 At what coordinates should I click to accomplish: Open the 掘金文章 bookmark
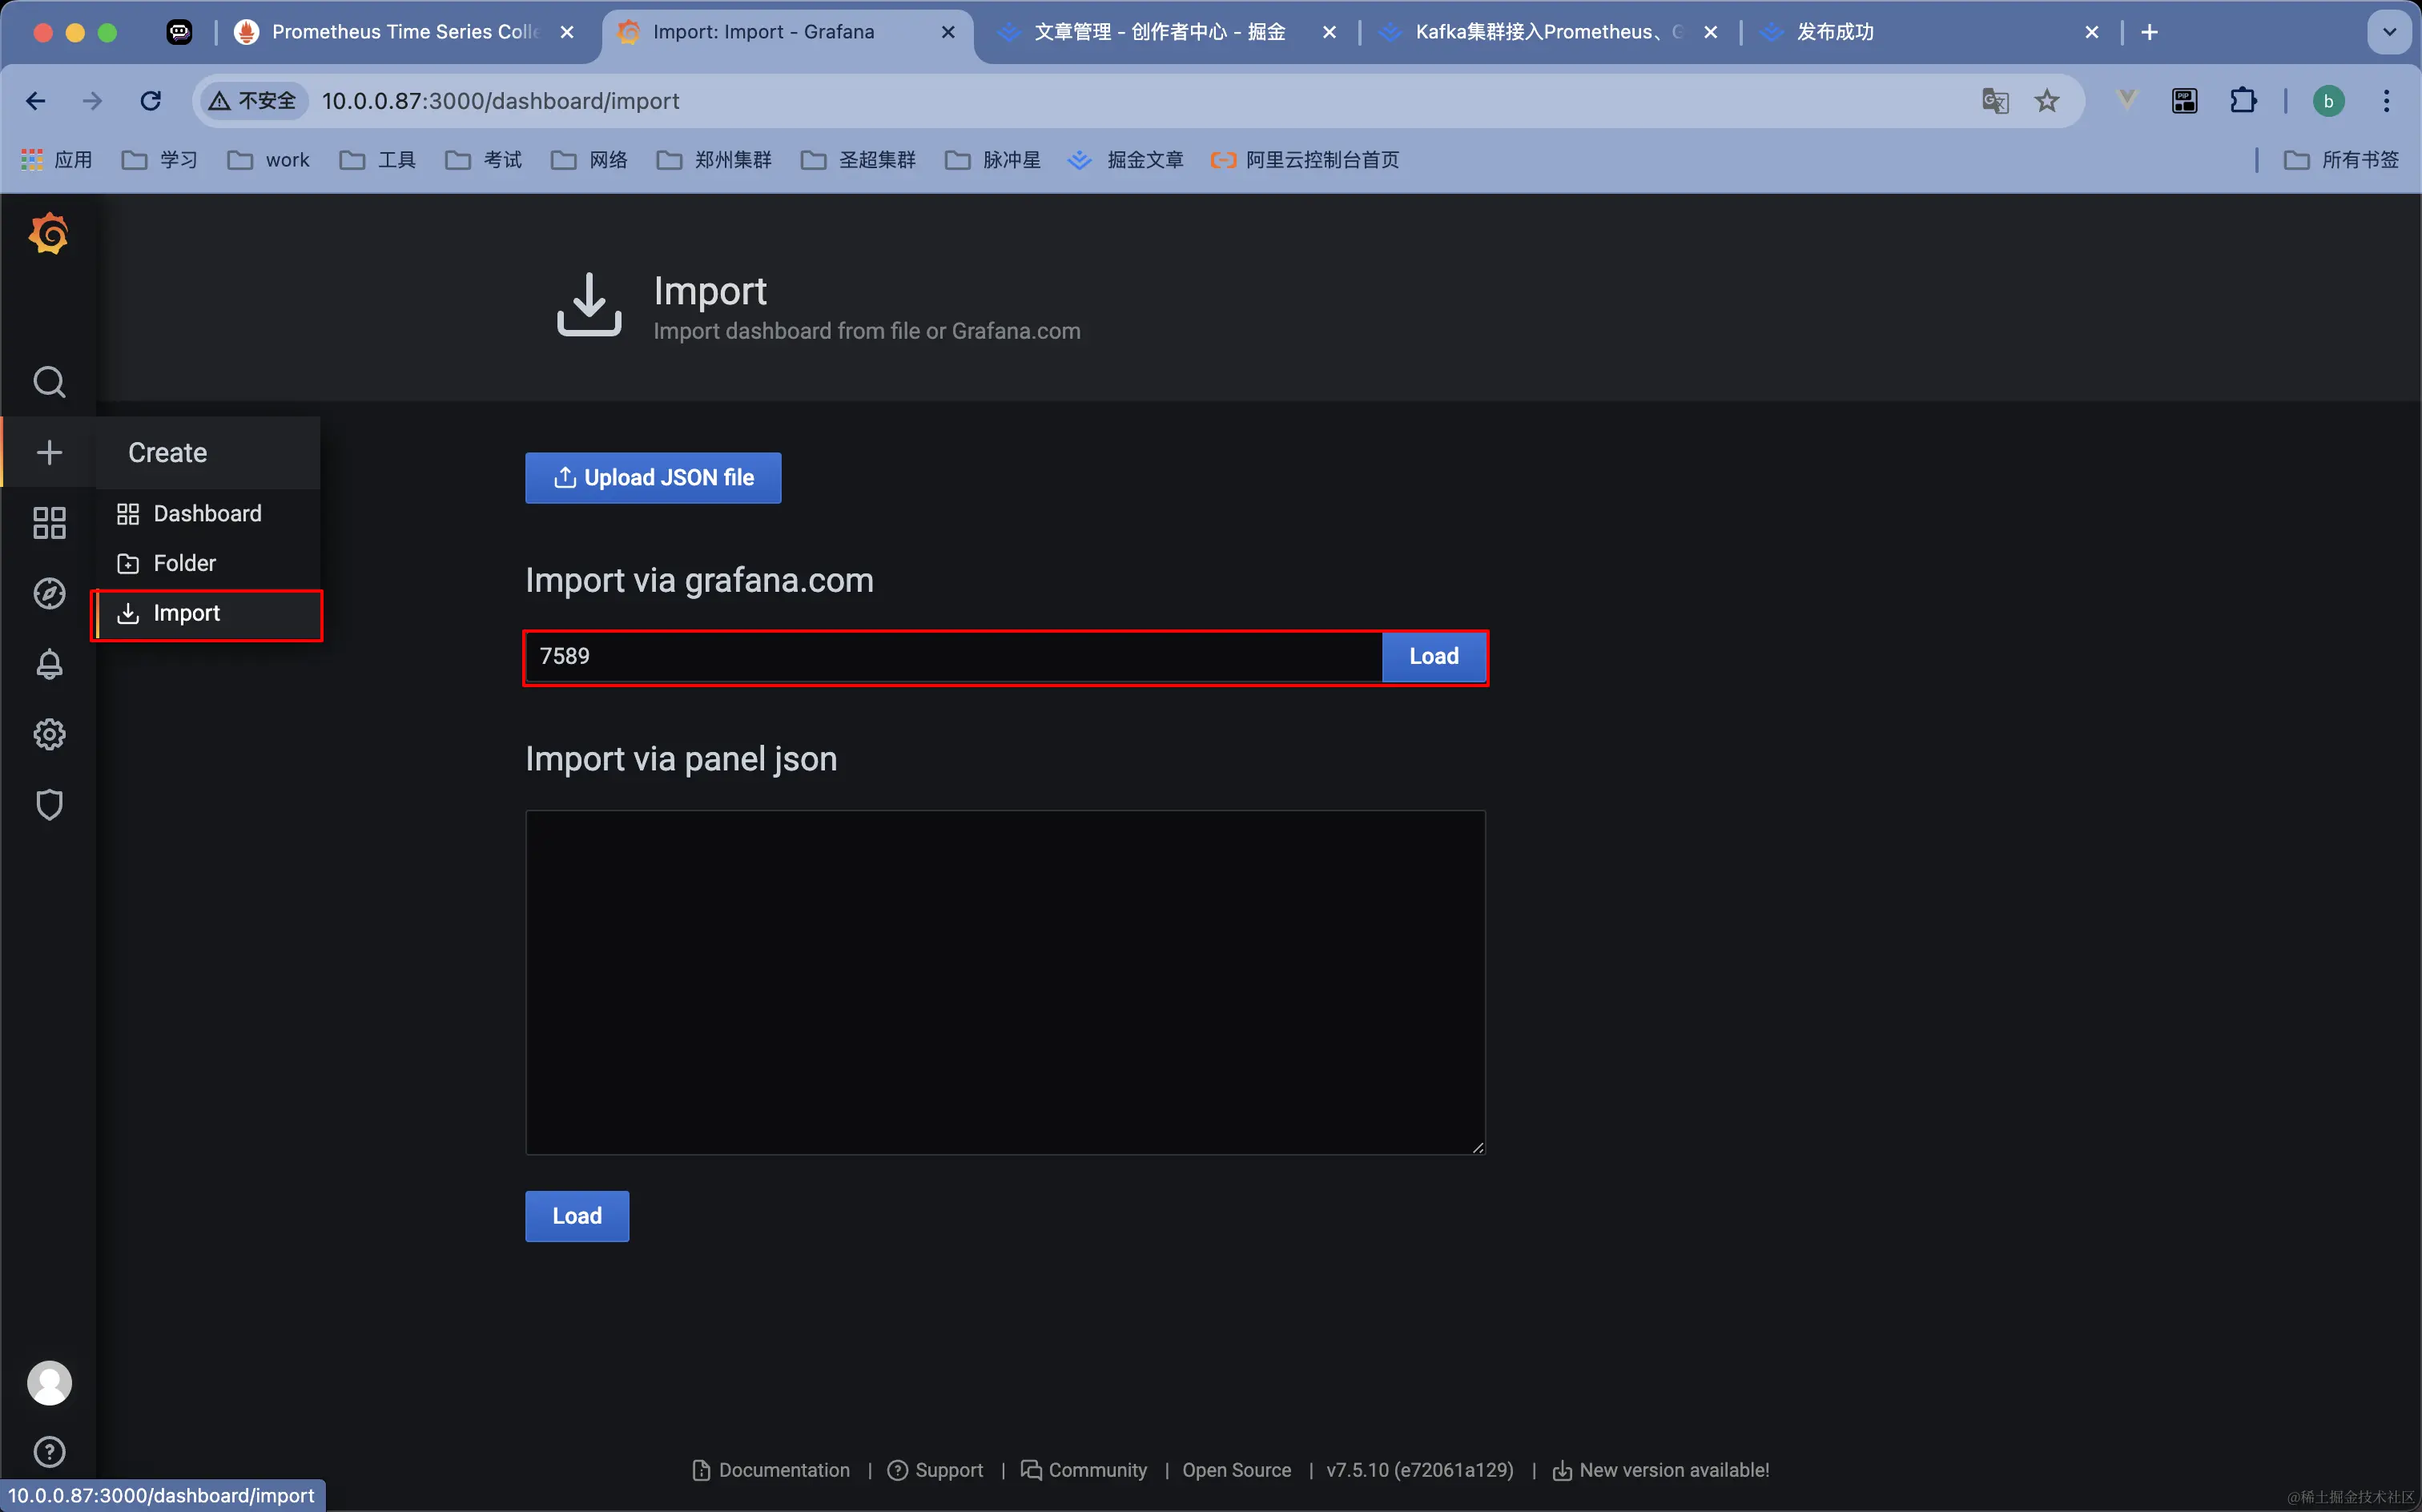(1125, 159)
